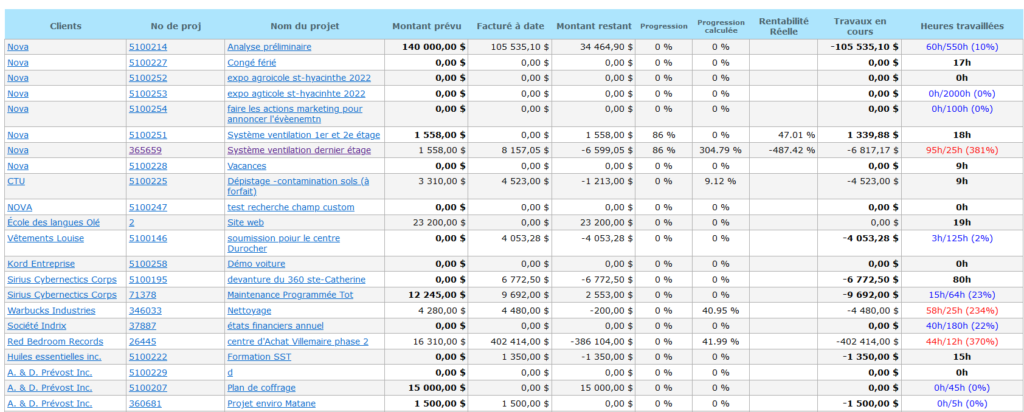Image resolution: width=1024 pixels, height=412 pixels.
Task: Open project number 5100229
Action: coord(147,373)
